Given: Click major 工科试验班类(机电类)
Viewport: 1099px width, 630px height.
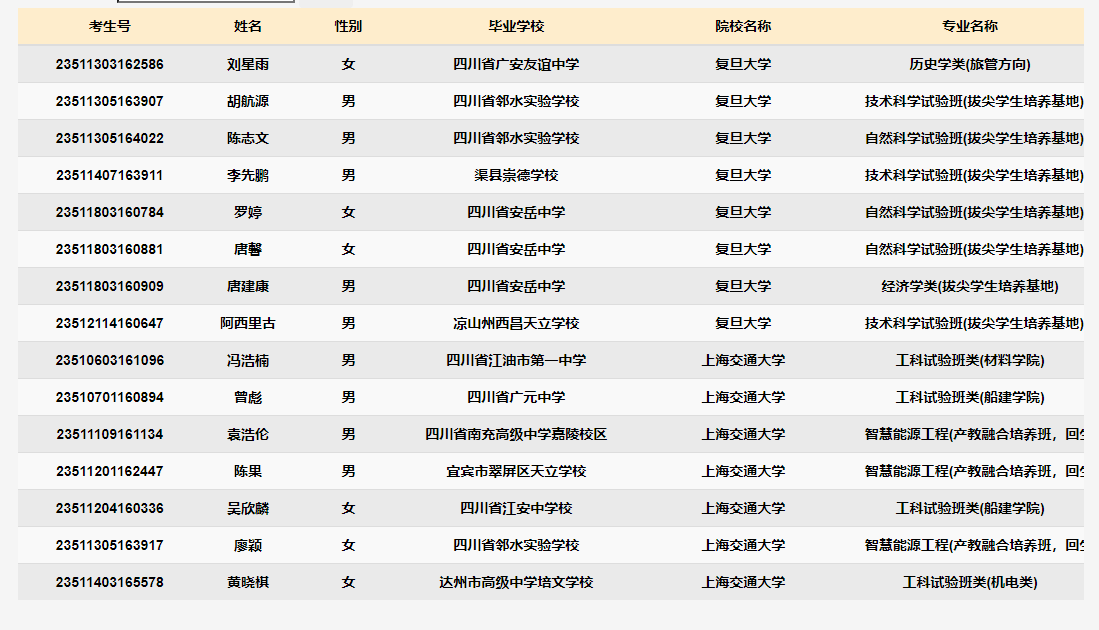Looking at the screenshot, I should (970, 582).
